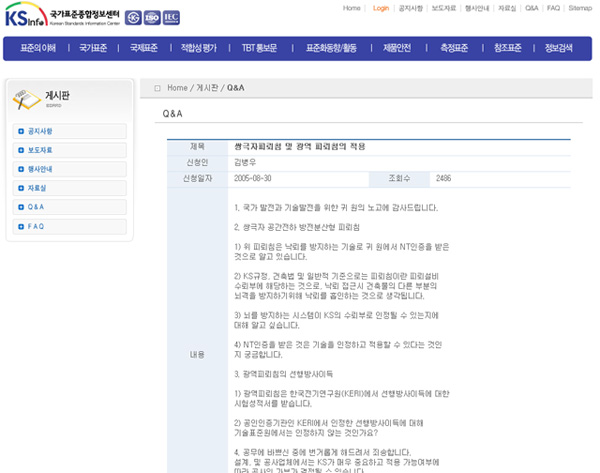Click the notebook icon beside 게시판
This screenshot has height=473, width=600.
pos(25,98)
